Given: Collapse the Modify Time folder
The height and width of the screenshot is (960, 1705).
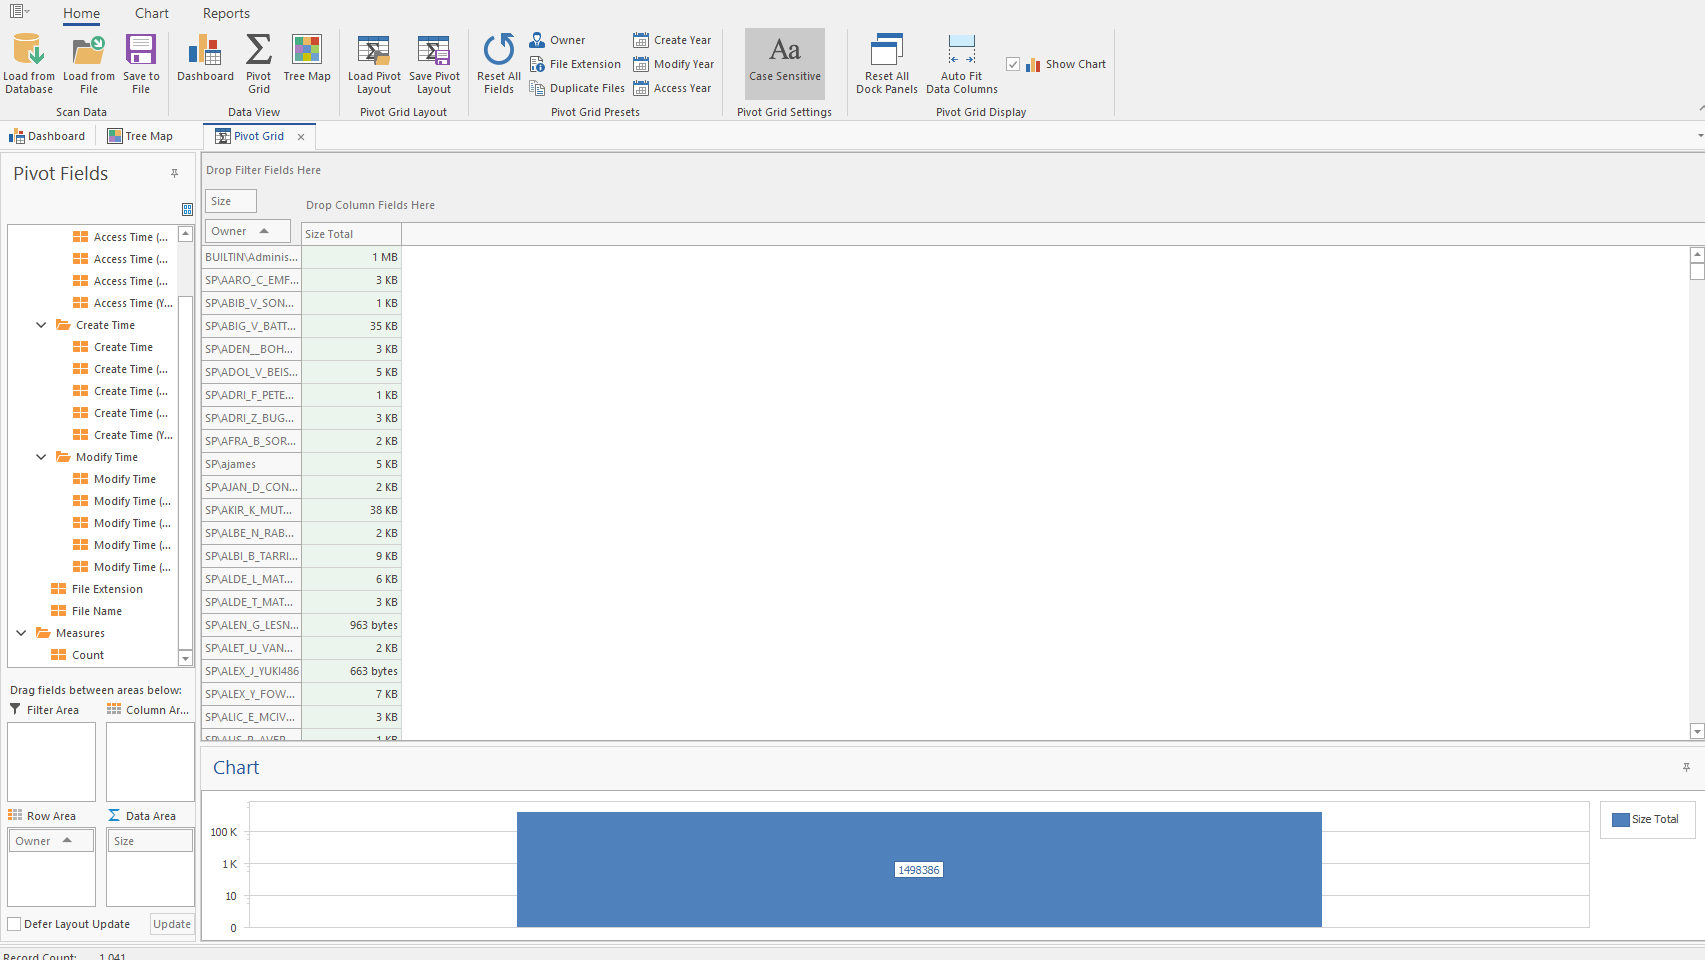Looking at the screenshot, I should (41, 457).
